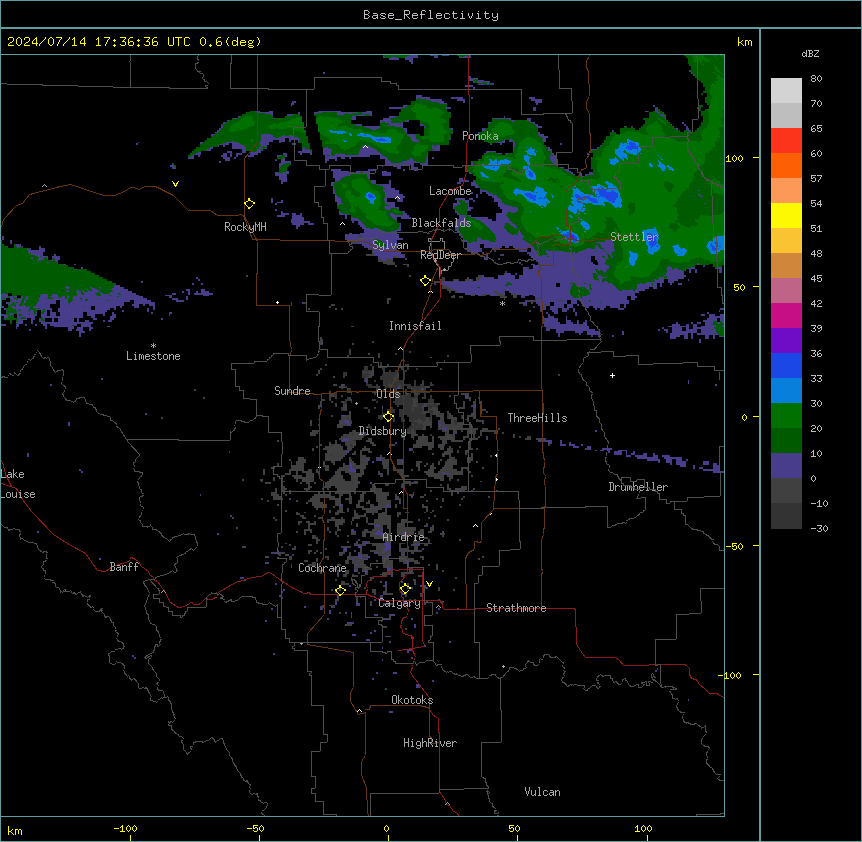Pick the blue 36 dBZ legend swatch

[x=786, y=365]
